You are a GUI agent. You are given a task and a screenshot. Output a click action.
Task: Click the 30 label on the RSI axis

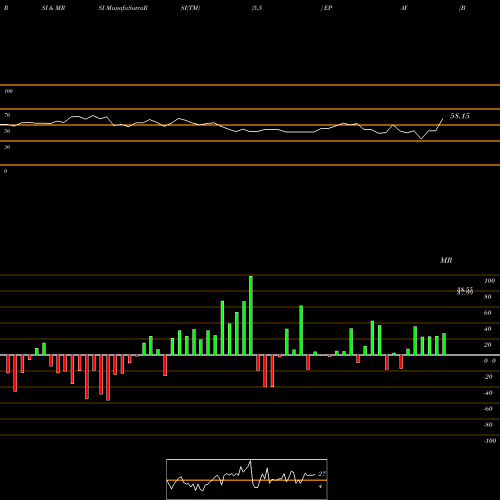pos(7,147)
